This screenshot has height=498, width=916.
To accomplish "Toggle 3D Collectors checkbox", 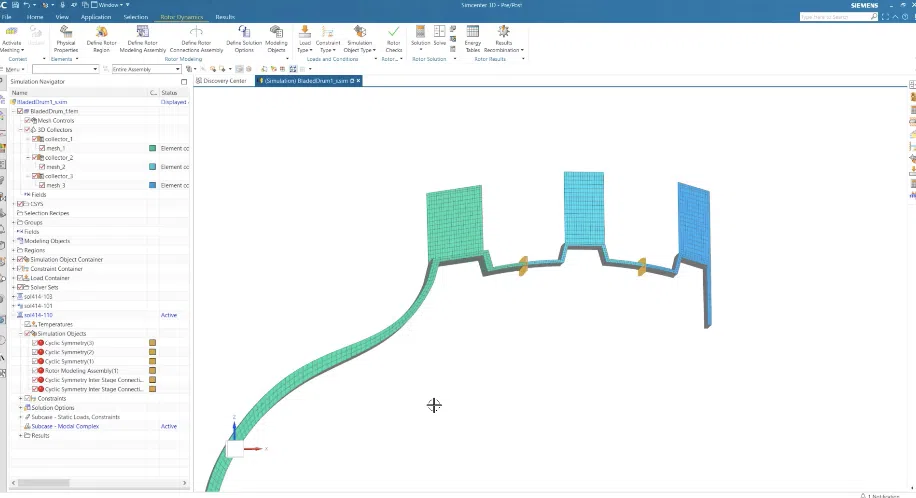I will (27, 130).
